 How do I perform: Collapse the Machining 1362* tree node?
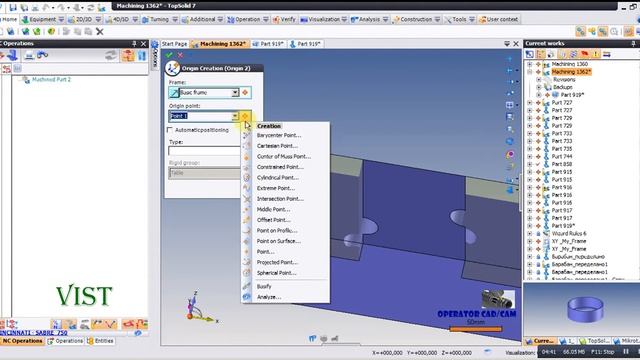[x=529, y=72]
